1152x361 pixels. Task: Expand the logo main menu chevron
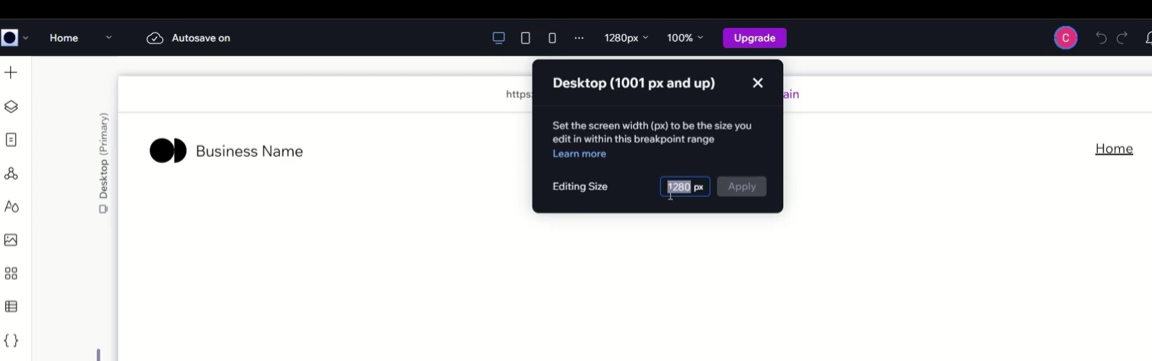tap(26, 37)
